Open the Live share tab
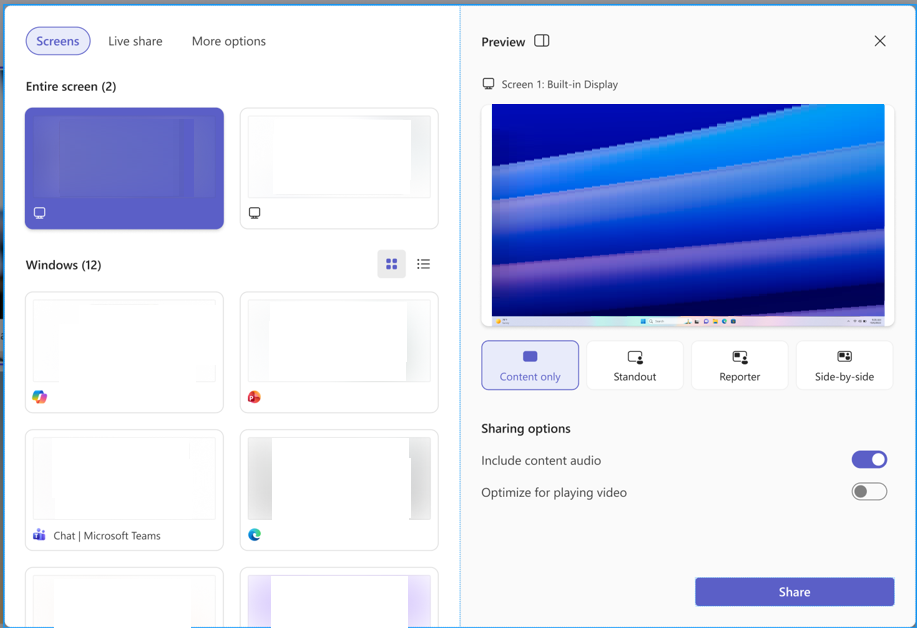 (x=135, y=41)
